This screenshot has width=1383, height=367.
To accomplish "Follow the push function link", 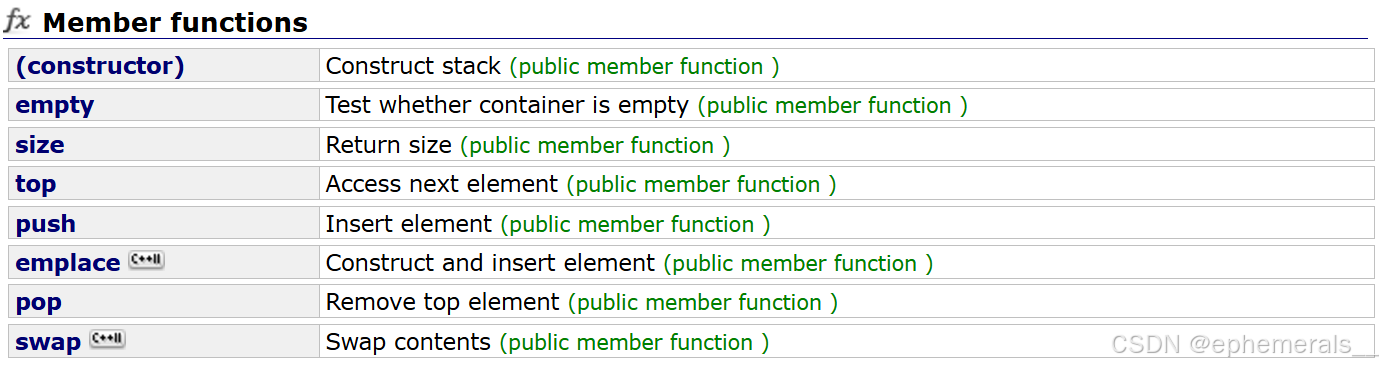I will (46, 224).
